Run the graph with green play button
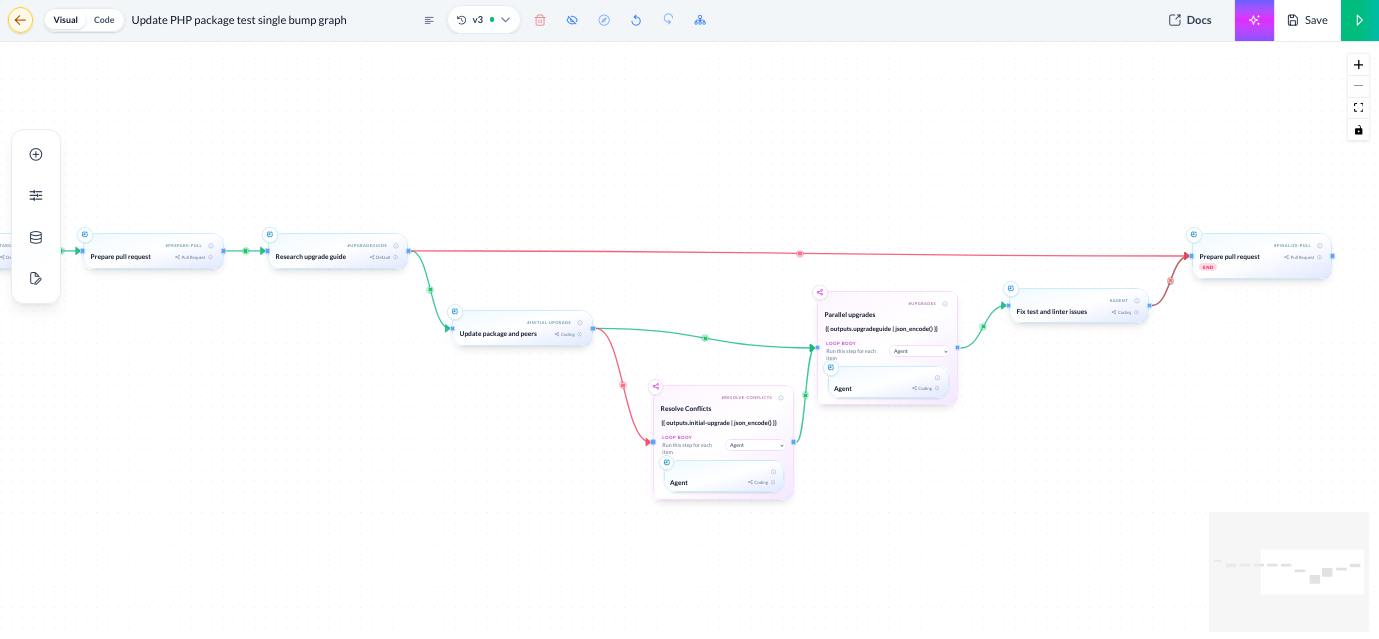This screenshot has height=639, width=1379. [x=1359, y=20]
